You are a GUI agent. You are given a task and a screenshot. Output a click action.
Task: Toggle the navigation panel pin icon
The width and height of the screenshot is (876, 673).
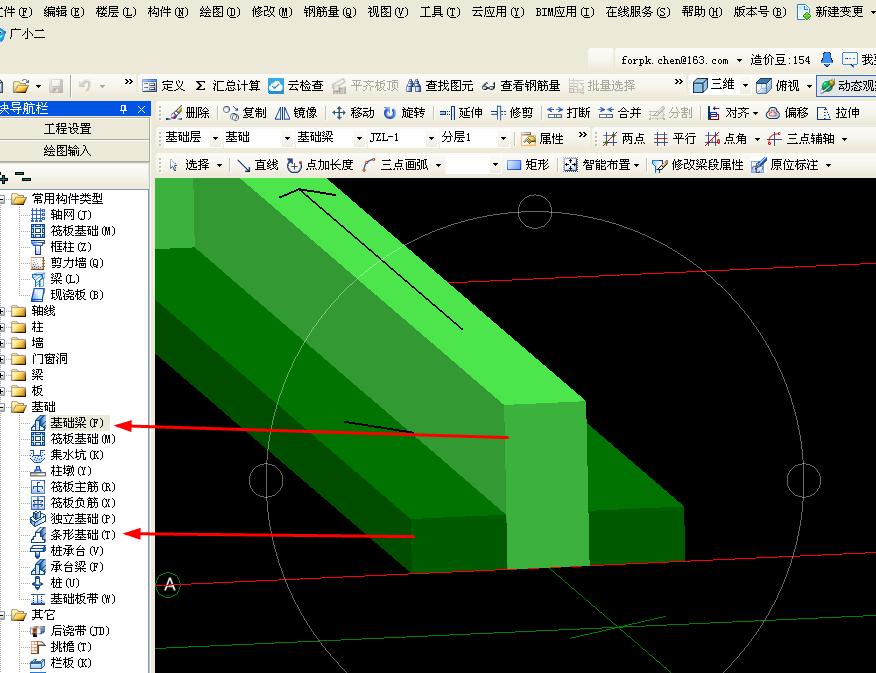(x=123, y=108)
